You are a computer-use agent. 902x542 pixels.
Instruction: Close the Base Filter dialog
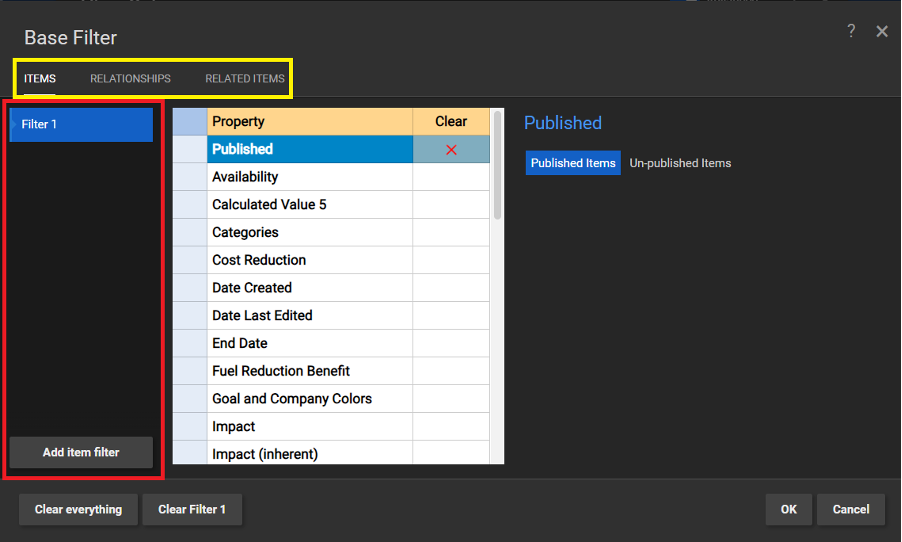click(x=882, y=31)
